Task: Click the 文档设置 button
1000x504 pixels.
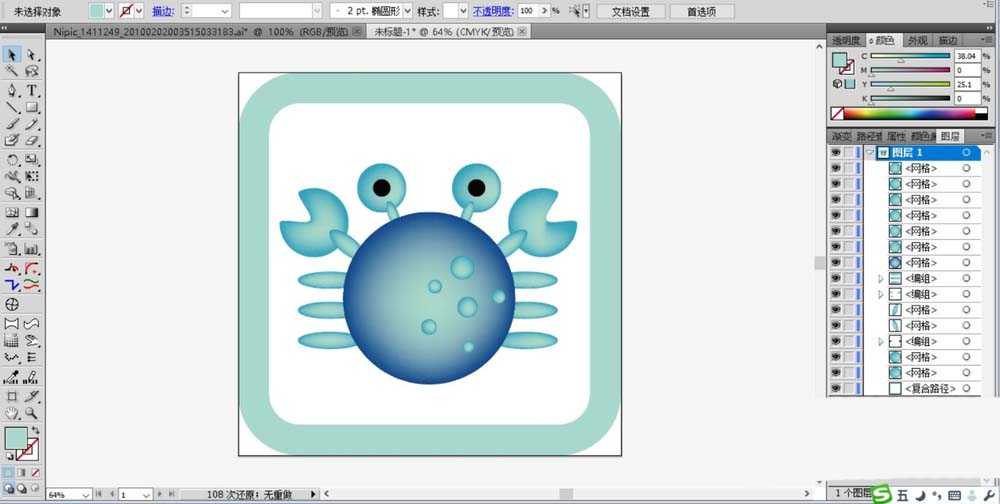Action: [x=631, y=11]
